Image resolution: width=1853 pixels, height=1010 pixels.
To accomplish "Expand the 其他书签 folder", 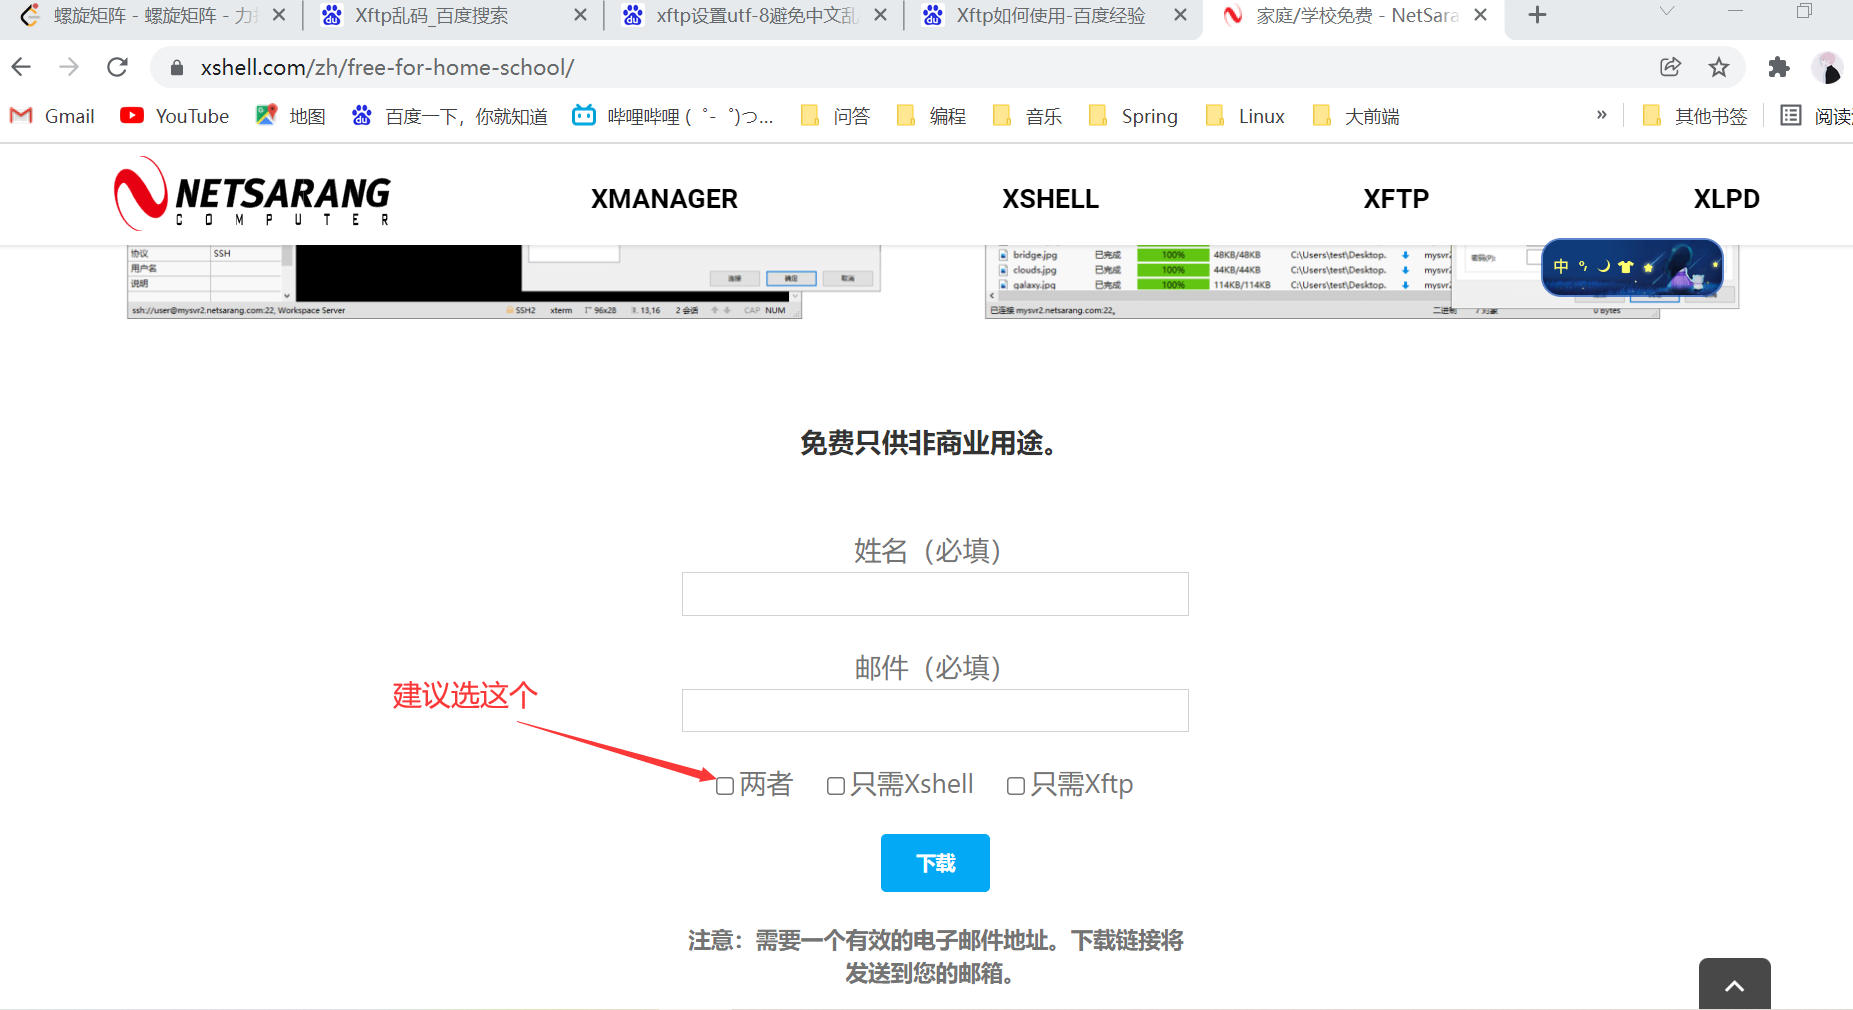I will pos(1695,116).
